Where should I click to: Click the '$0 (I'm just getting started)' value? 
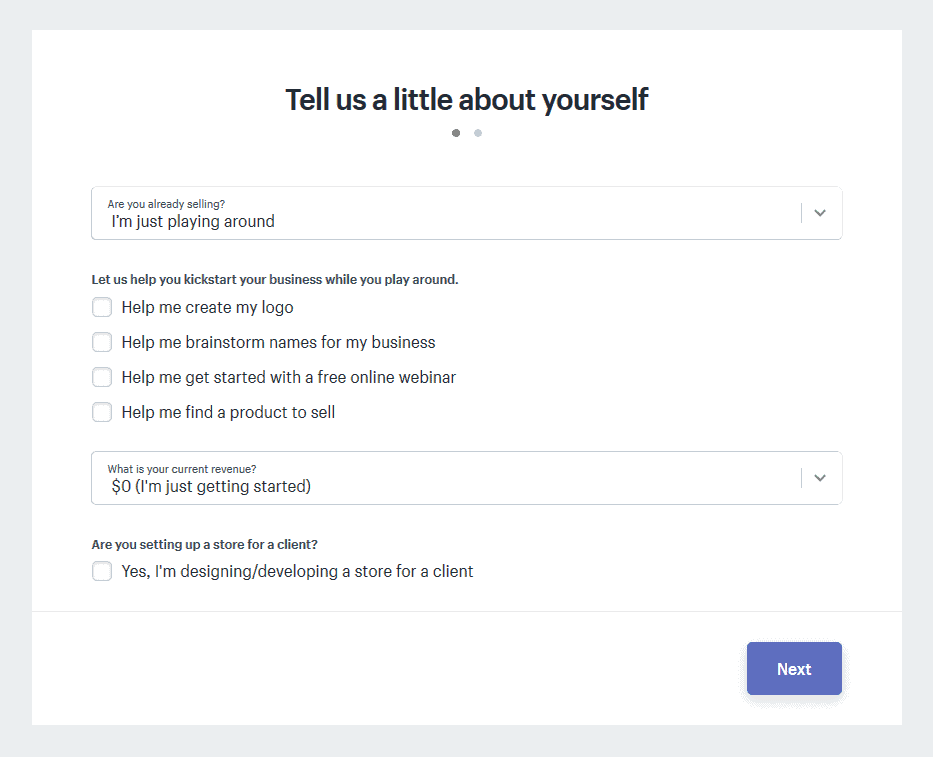pos(211,487)
